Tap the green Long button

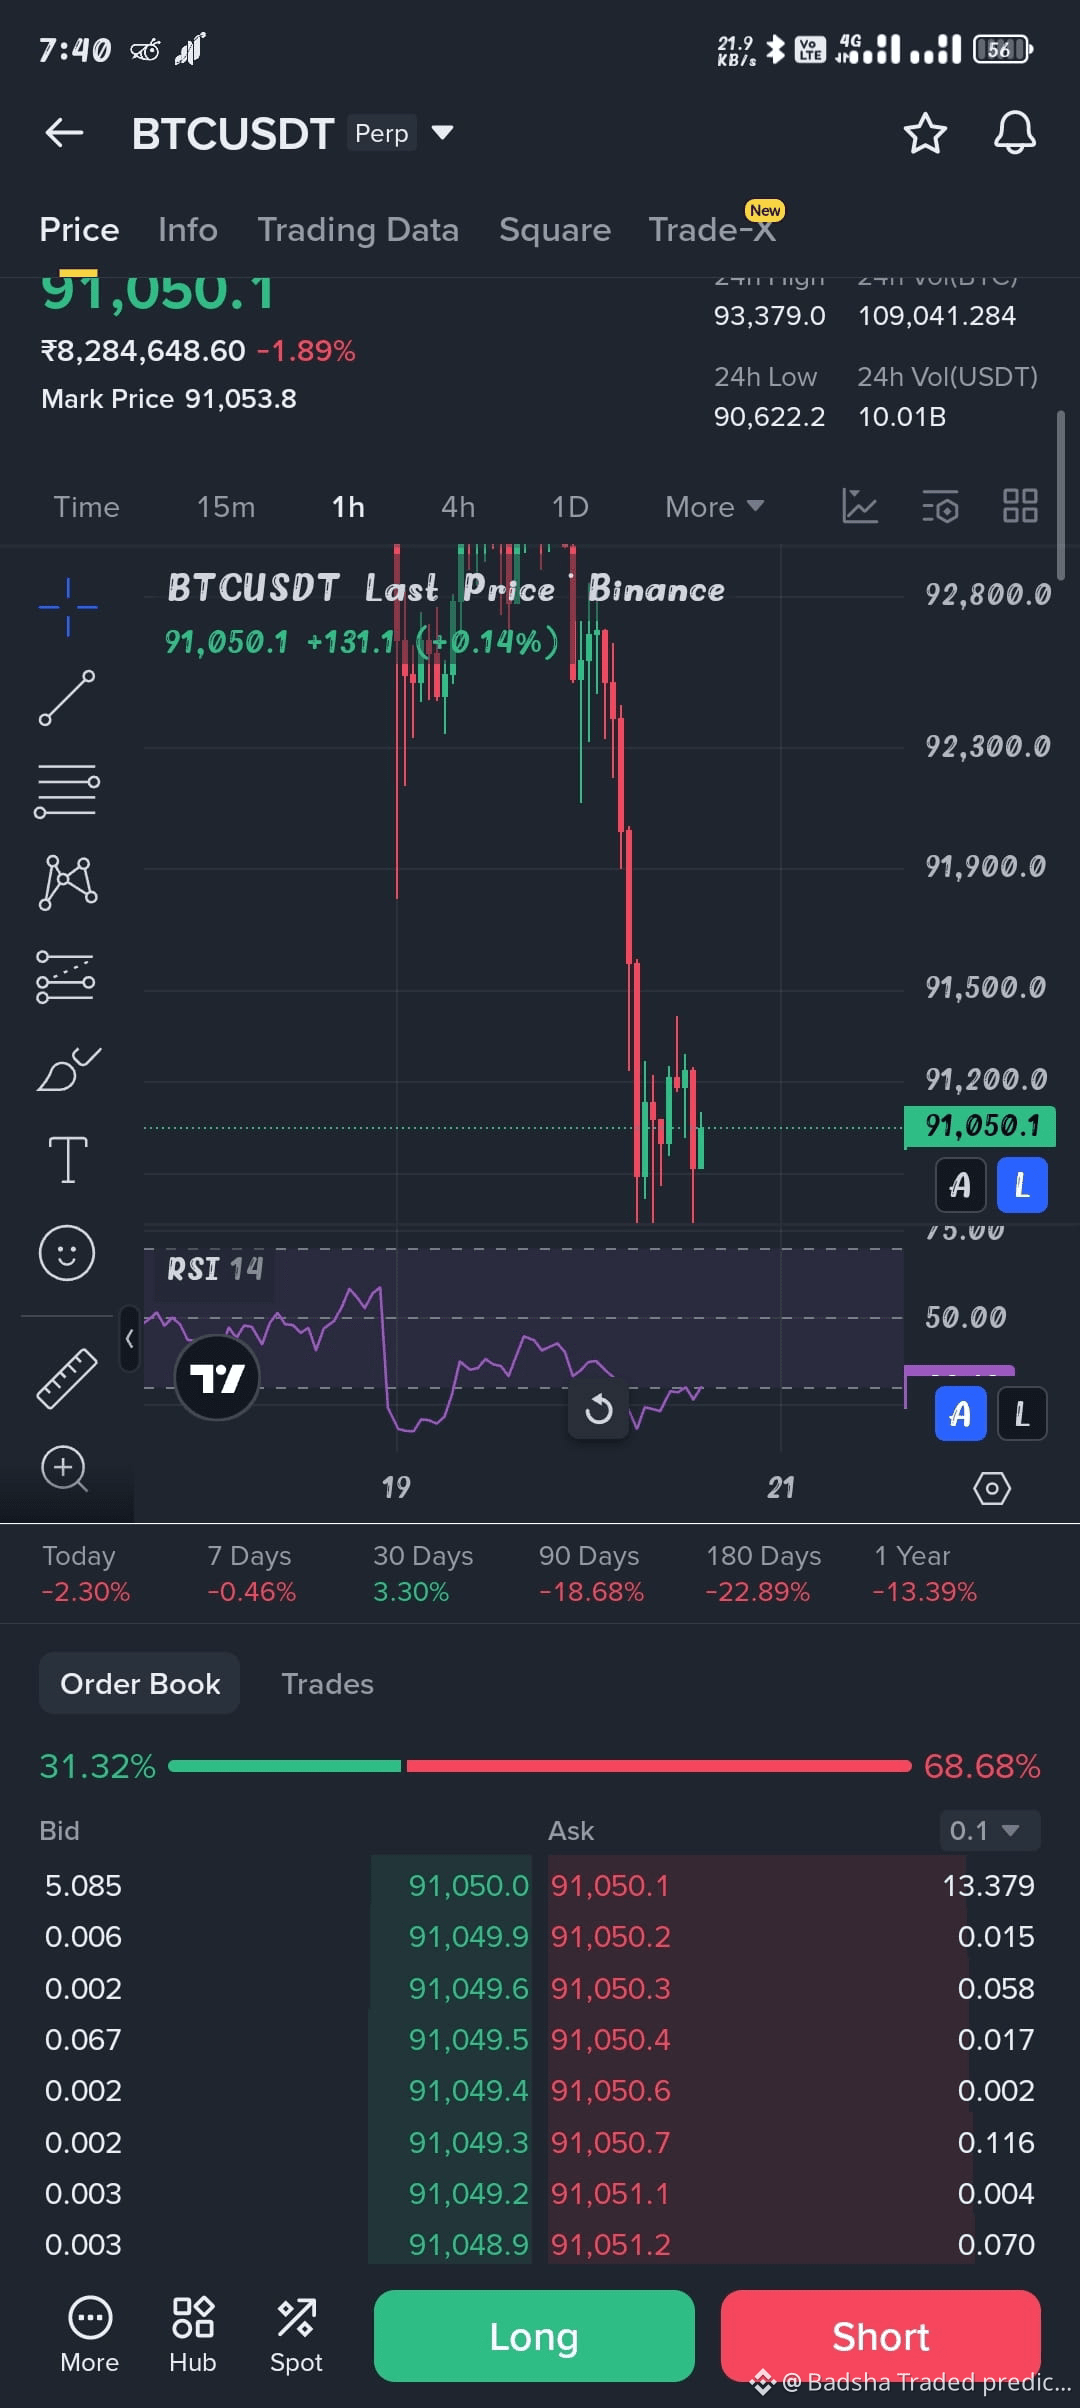534,2336
